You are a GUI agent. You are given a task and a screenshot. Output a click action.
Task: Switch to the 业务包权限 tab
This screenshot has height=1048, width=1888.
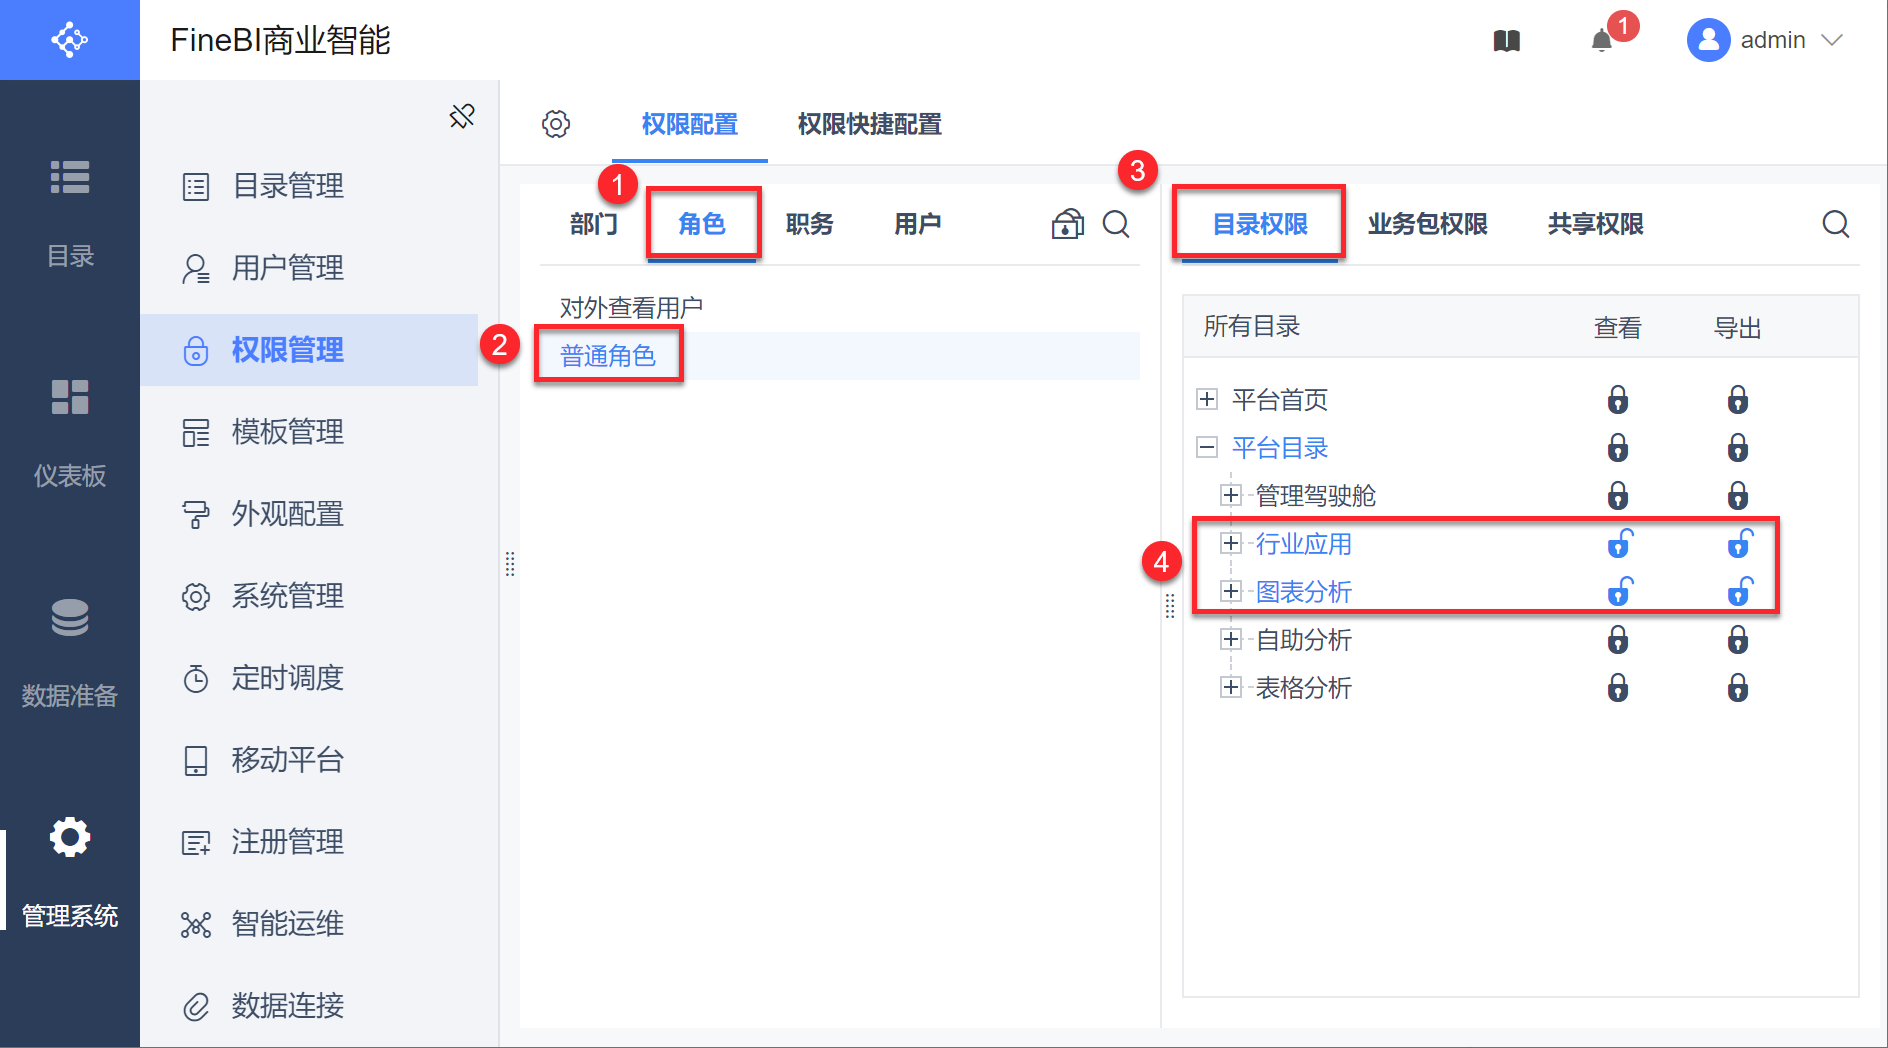[1427, 224]
